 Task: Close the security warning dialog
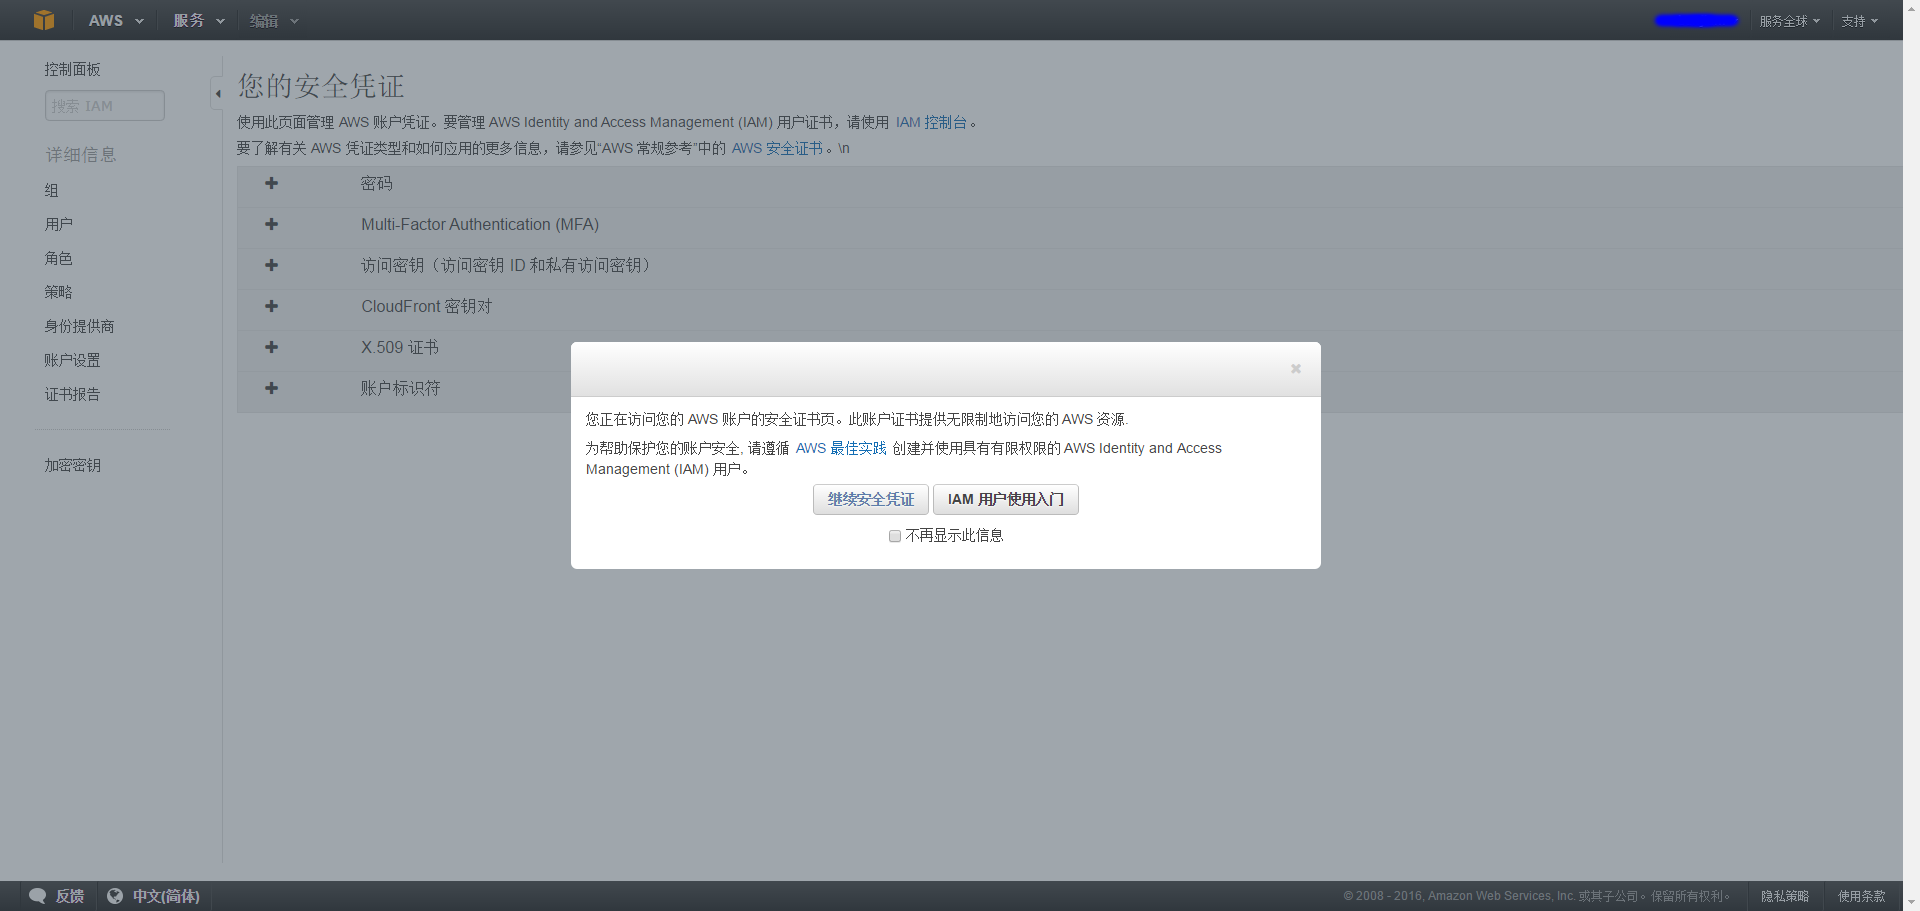1296,369
